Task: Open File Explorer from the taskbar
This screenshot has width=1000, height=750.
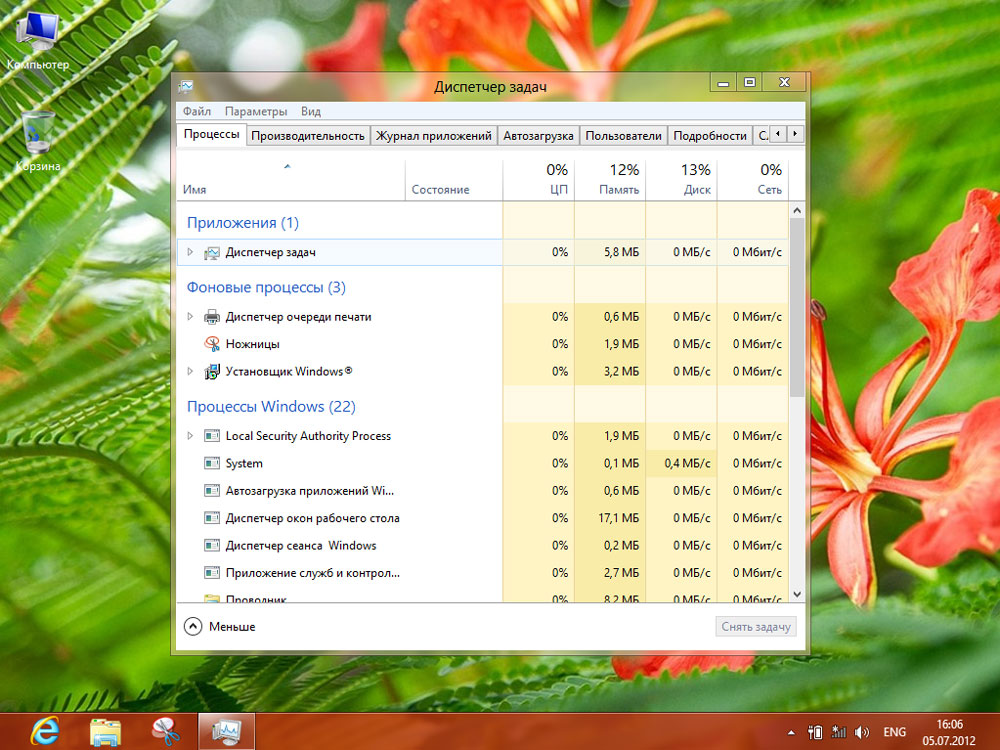Action: click(105, 731)
